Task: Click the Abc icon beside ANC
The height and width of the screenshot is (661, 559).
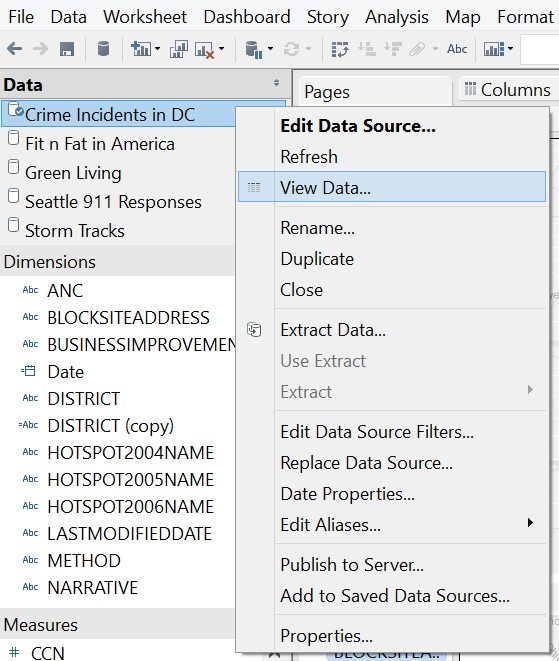Action: [x=30, y=290]
